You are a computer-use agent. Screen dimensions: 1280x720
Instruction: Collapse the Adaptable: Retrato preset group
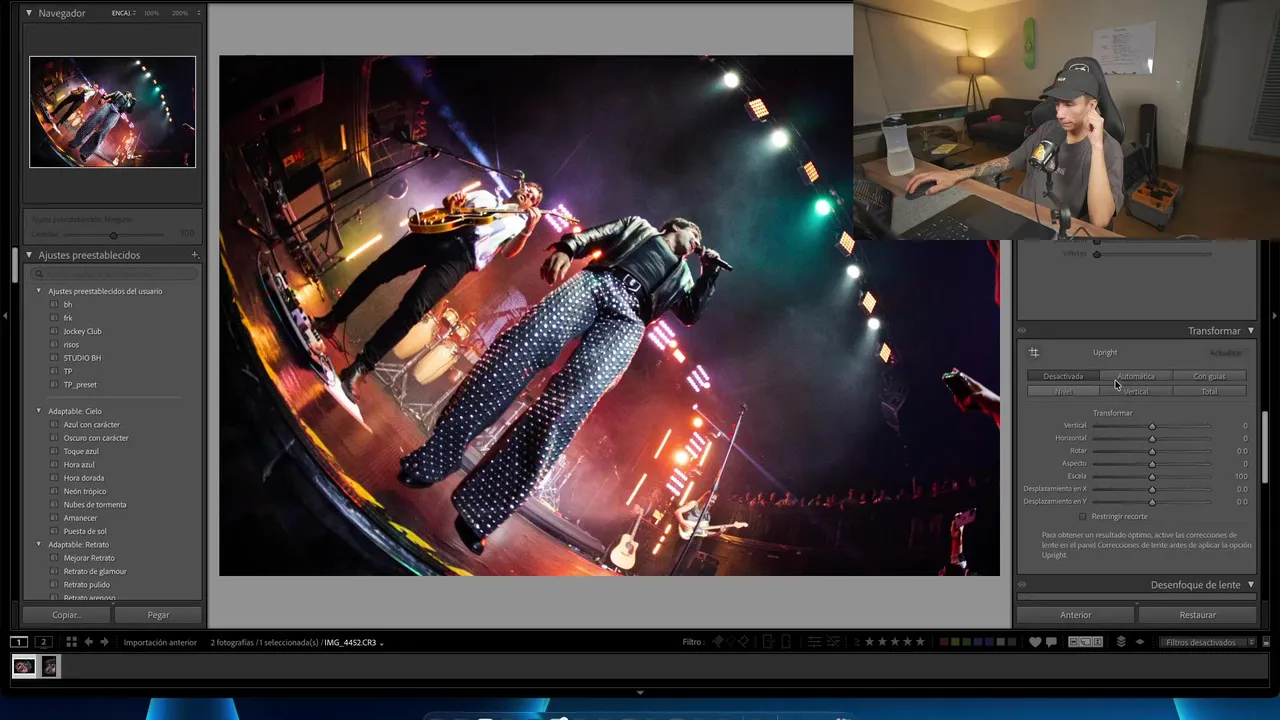point(39,545)
